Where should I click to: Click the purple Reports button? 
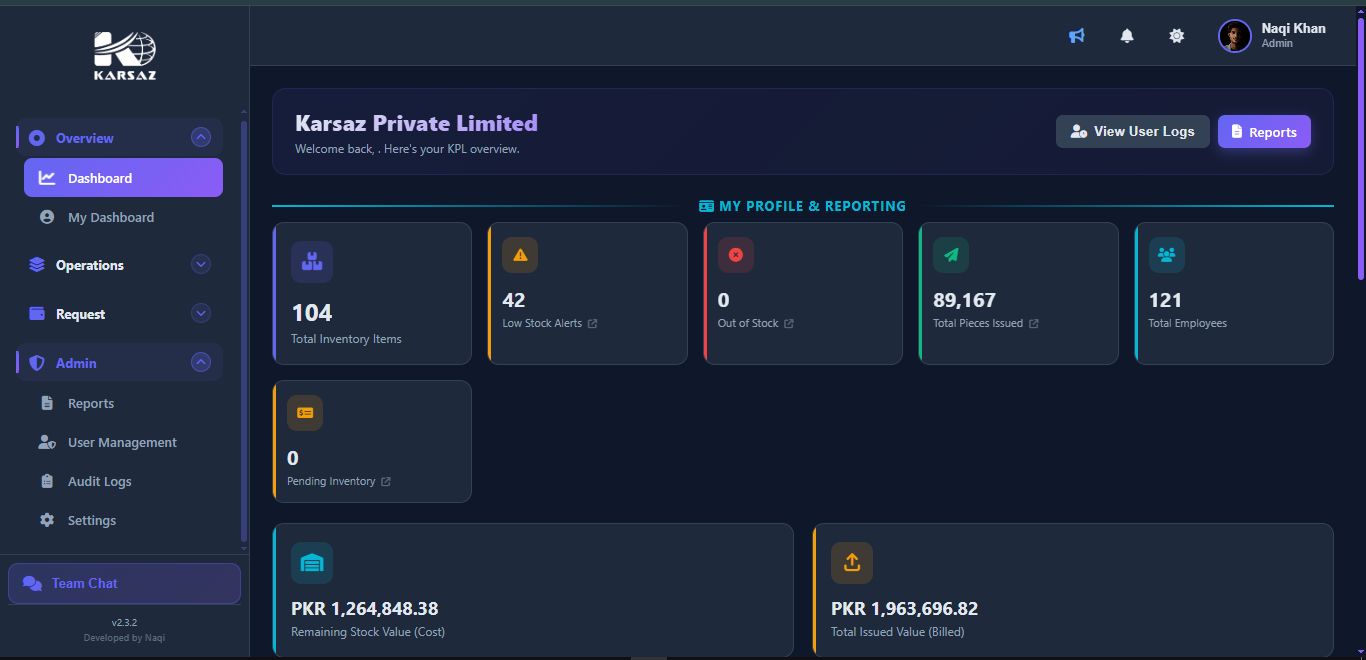pos(1264,132)
